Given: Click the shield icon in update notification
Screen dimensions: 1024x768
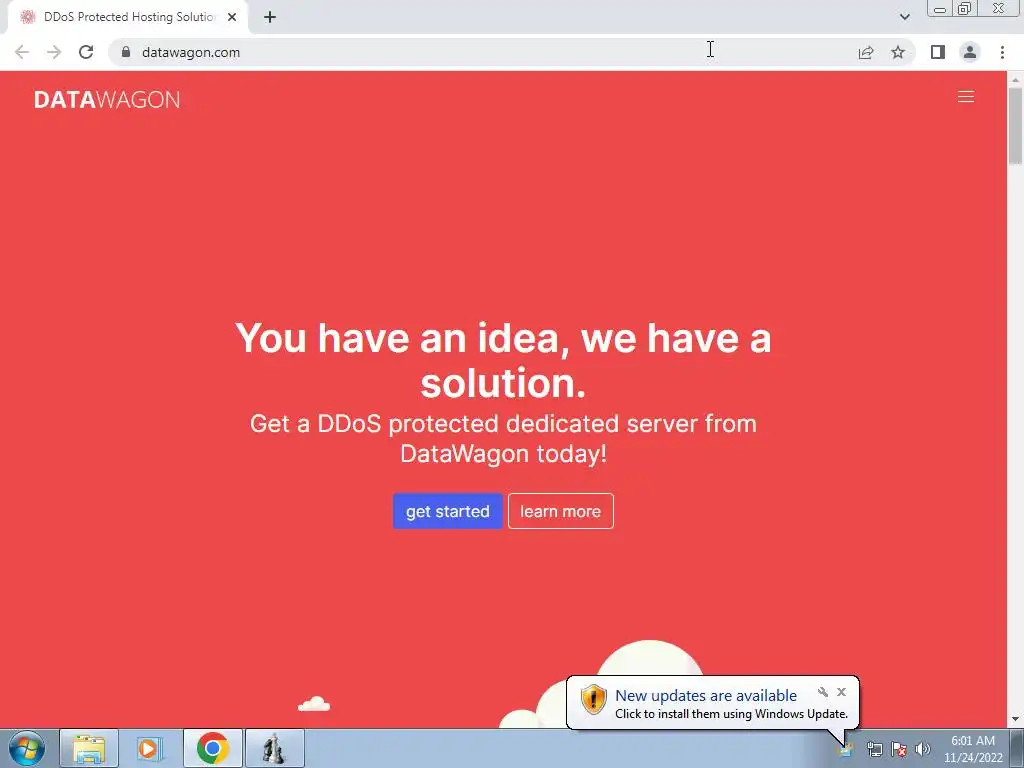Looking at the screenshot, I should coord(593,699).
